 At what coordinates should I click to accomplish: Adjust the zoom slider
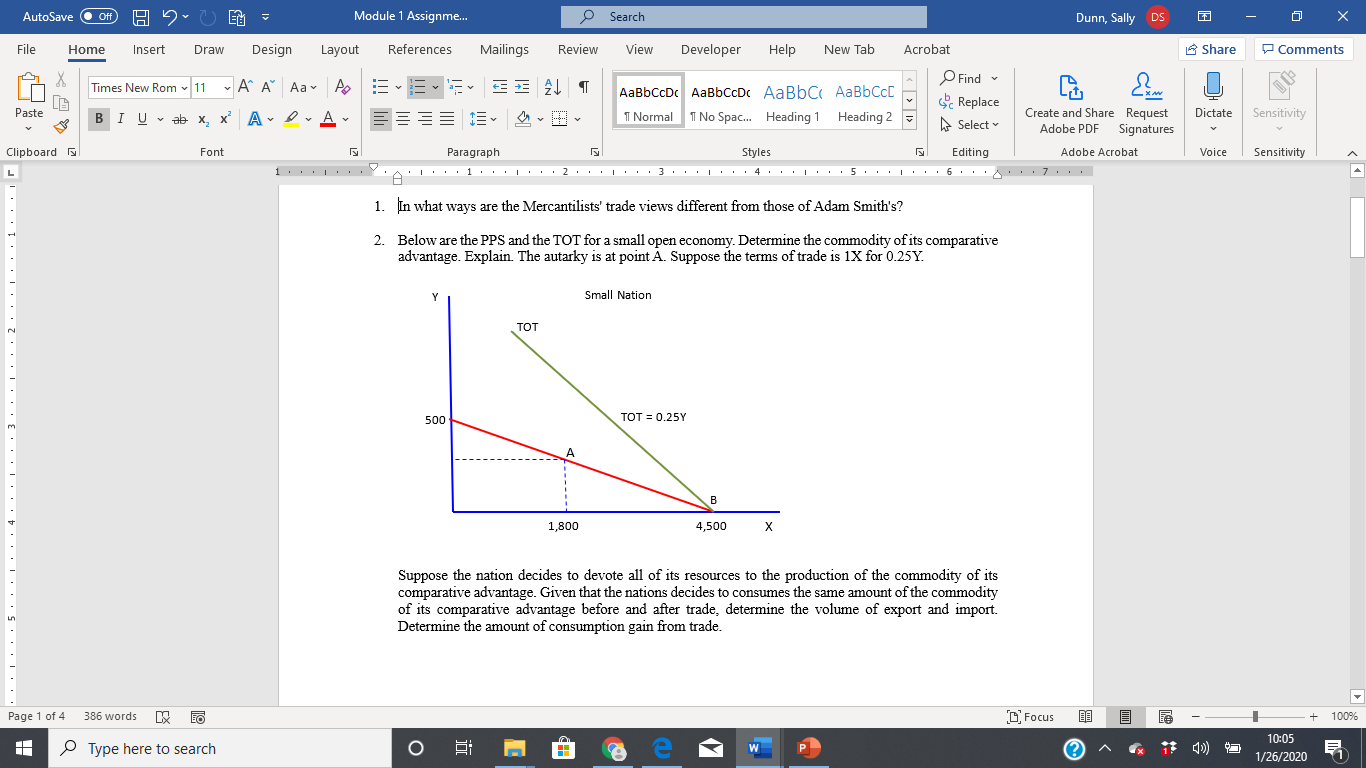(1255, 716)
